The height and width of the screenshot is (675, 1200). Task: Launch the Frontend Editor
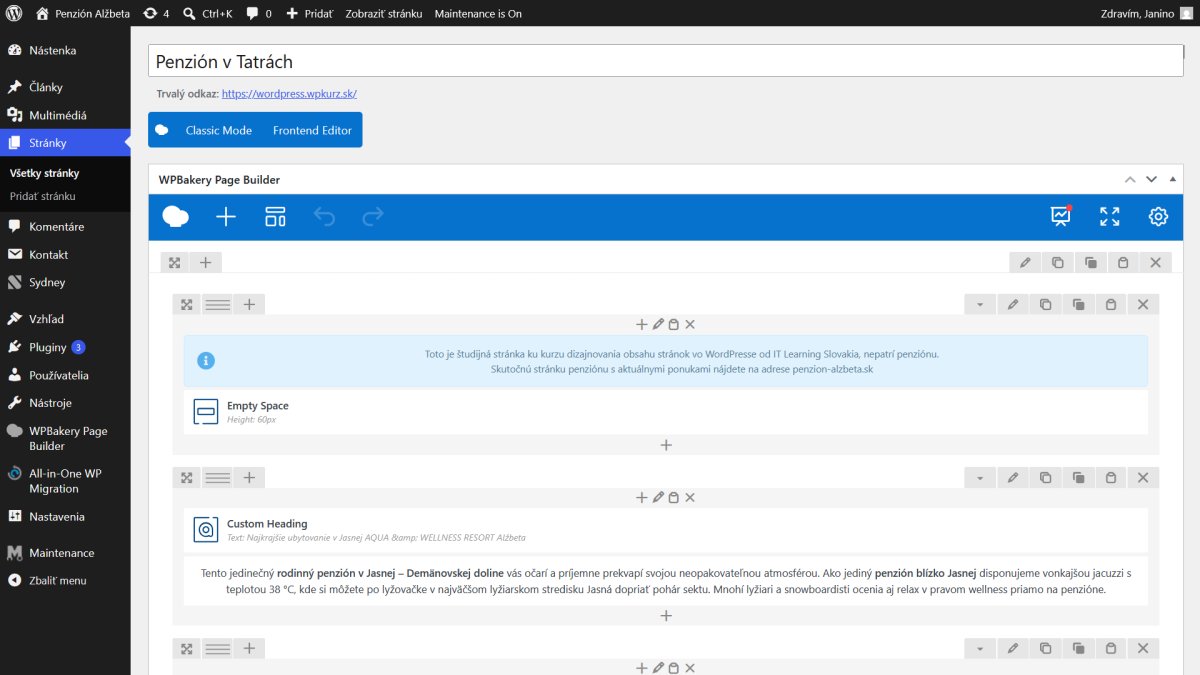[312, 131]
